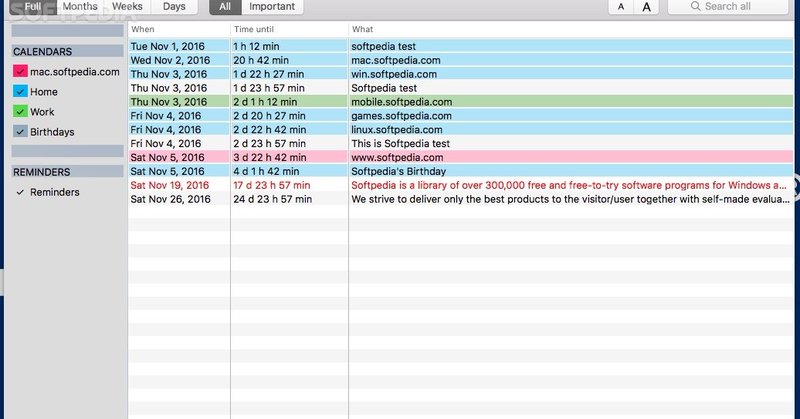
Task: Uncheck the Work calendar checkbox
Action: [20, 111]
